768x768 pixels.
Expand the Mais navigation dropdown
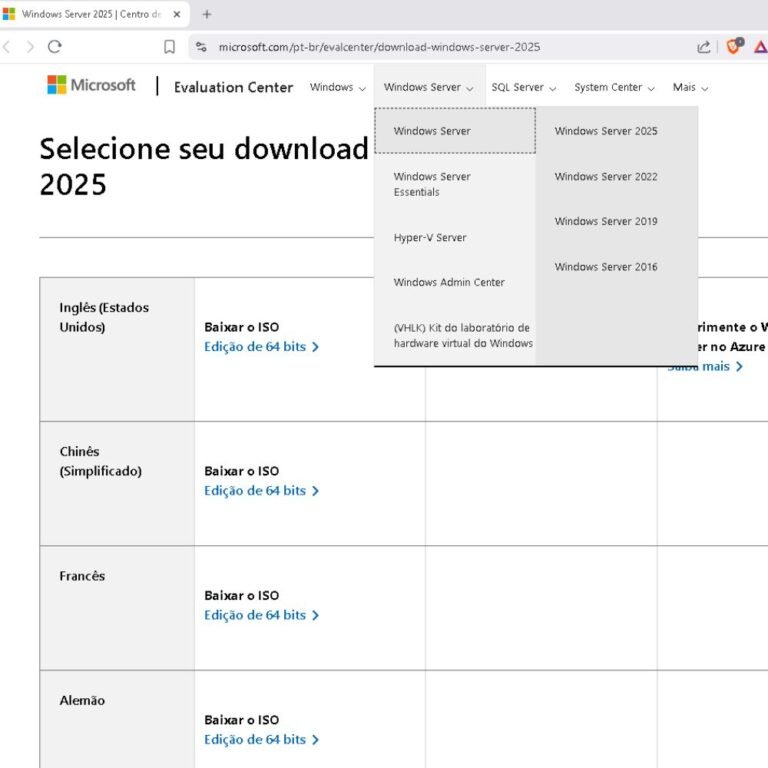coord(690,87)
